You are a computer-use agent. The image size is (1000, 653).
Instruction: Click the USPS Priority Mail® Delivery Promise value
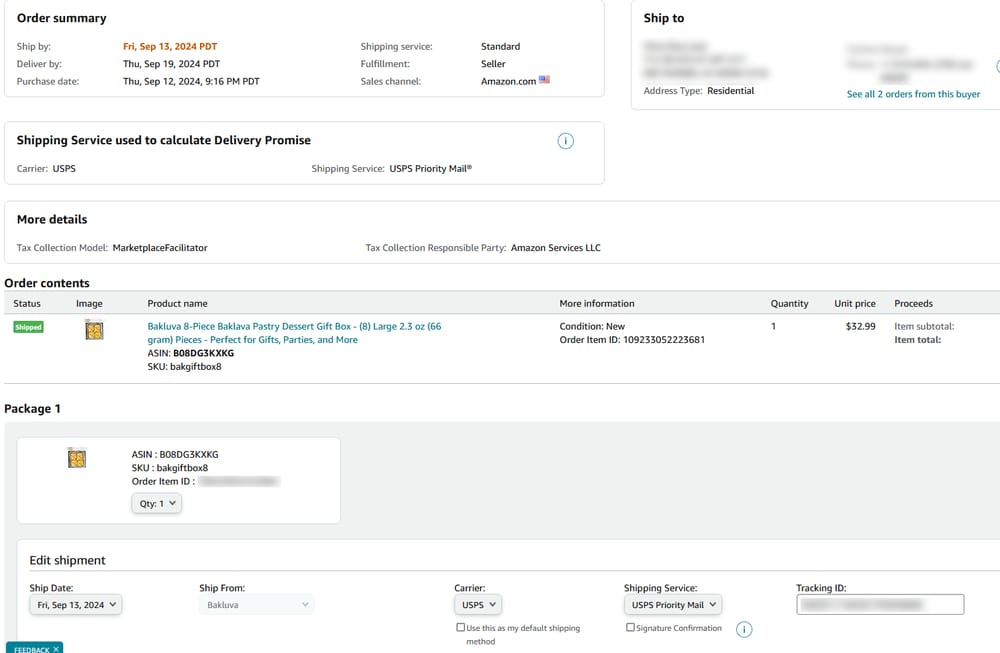point(431,168)
